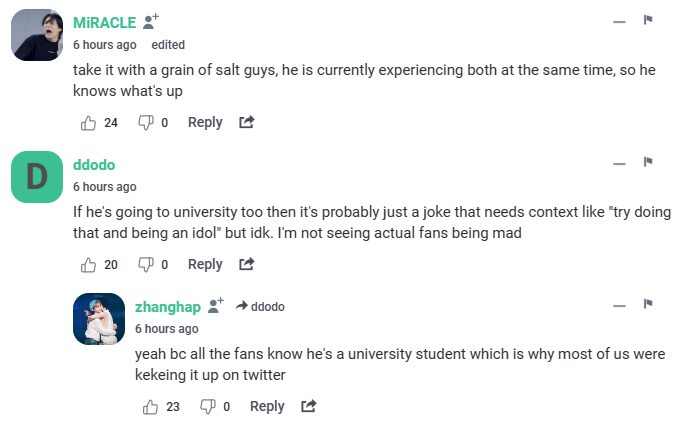Reply to zhanghap's comment
The height and width of the screenshot is (423, 681).
[x=267, y=407]
